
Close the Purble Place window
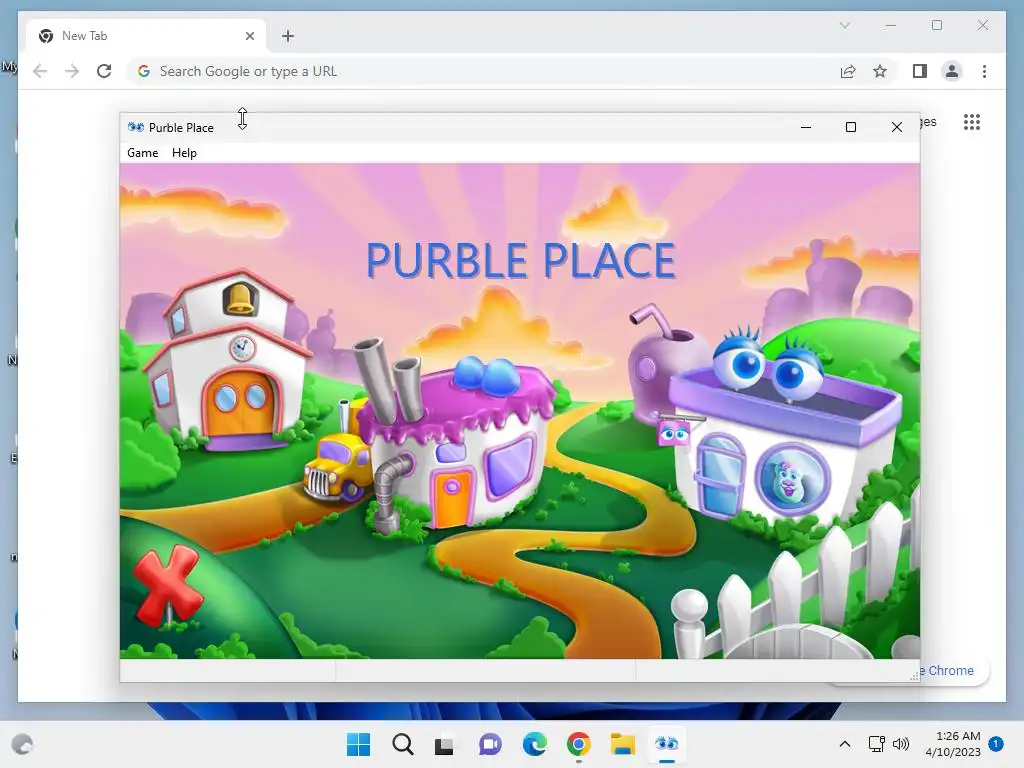pyautogui.click(x=897, y=127)
